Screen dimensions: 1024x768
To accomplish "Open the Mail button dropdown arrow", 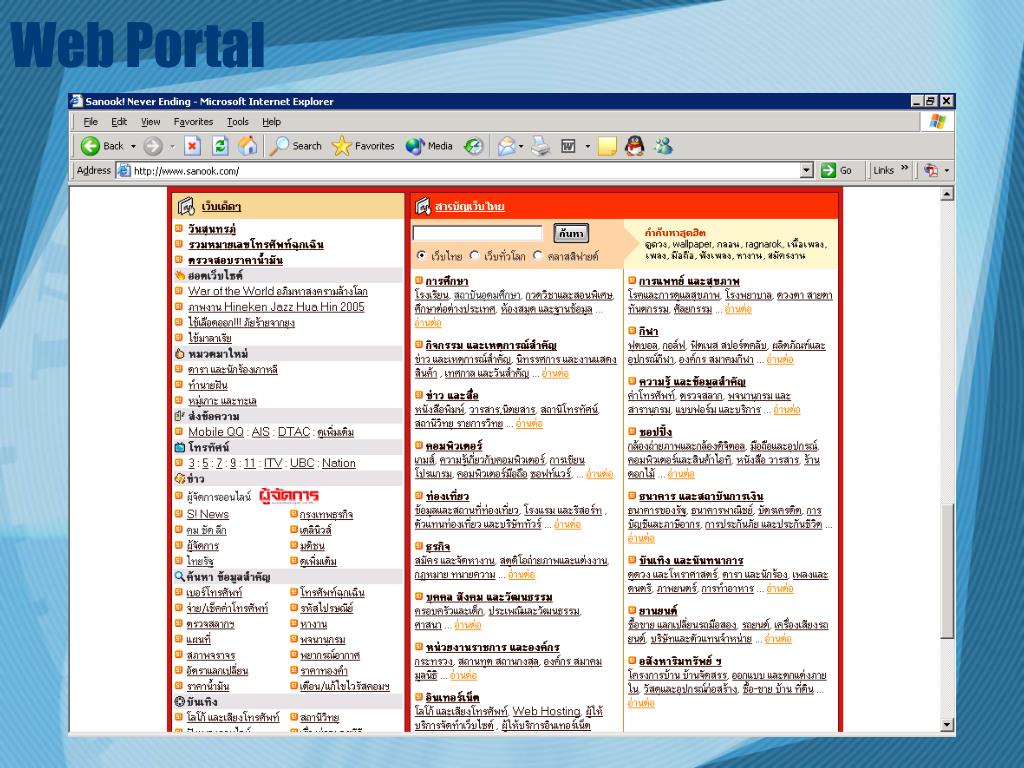I will tap(521, 146).
